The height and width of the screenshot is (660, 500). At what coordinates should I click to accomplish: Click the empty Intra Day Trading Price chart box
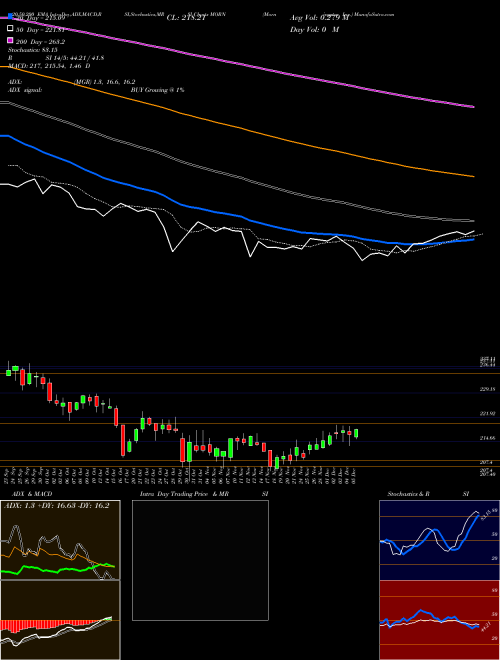[x=200, y=560]
